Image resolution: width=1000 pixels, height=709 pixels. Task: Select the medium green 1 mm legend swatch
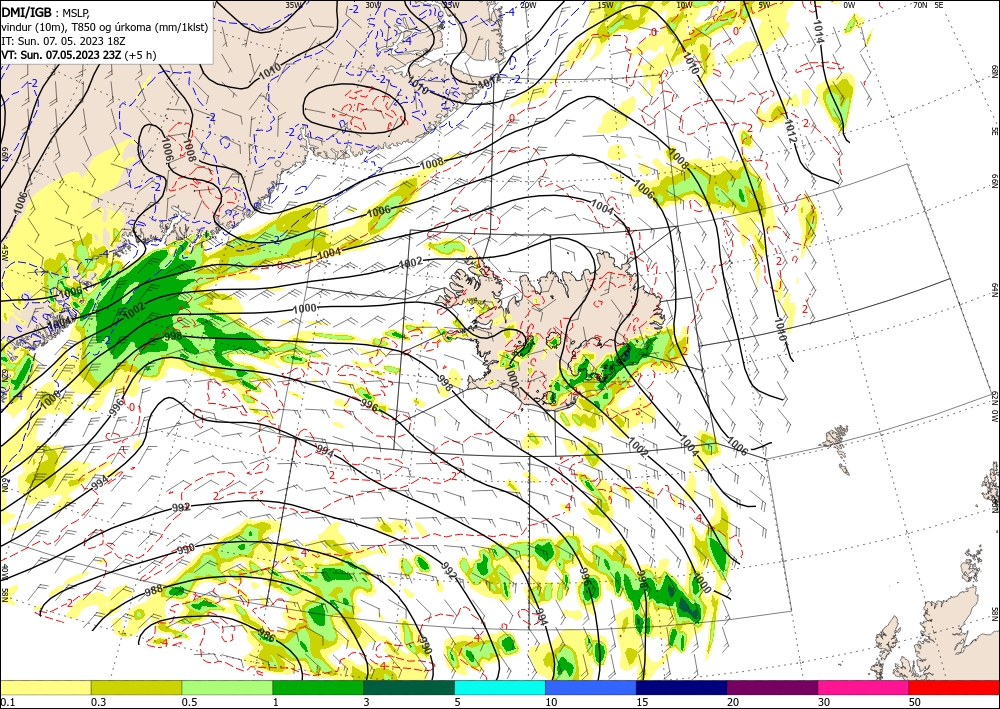[318, 687]
